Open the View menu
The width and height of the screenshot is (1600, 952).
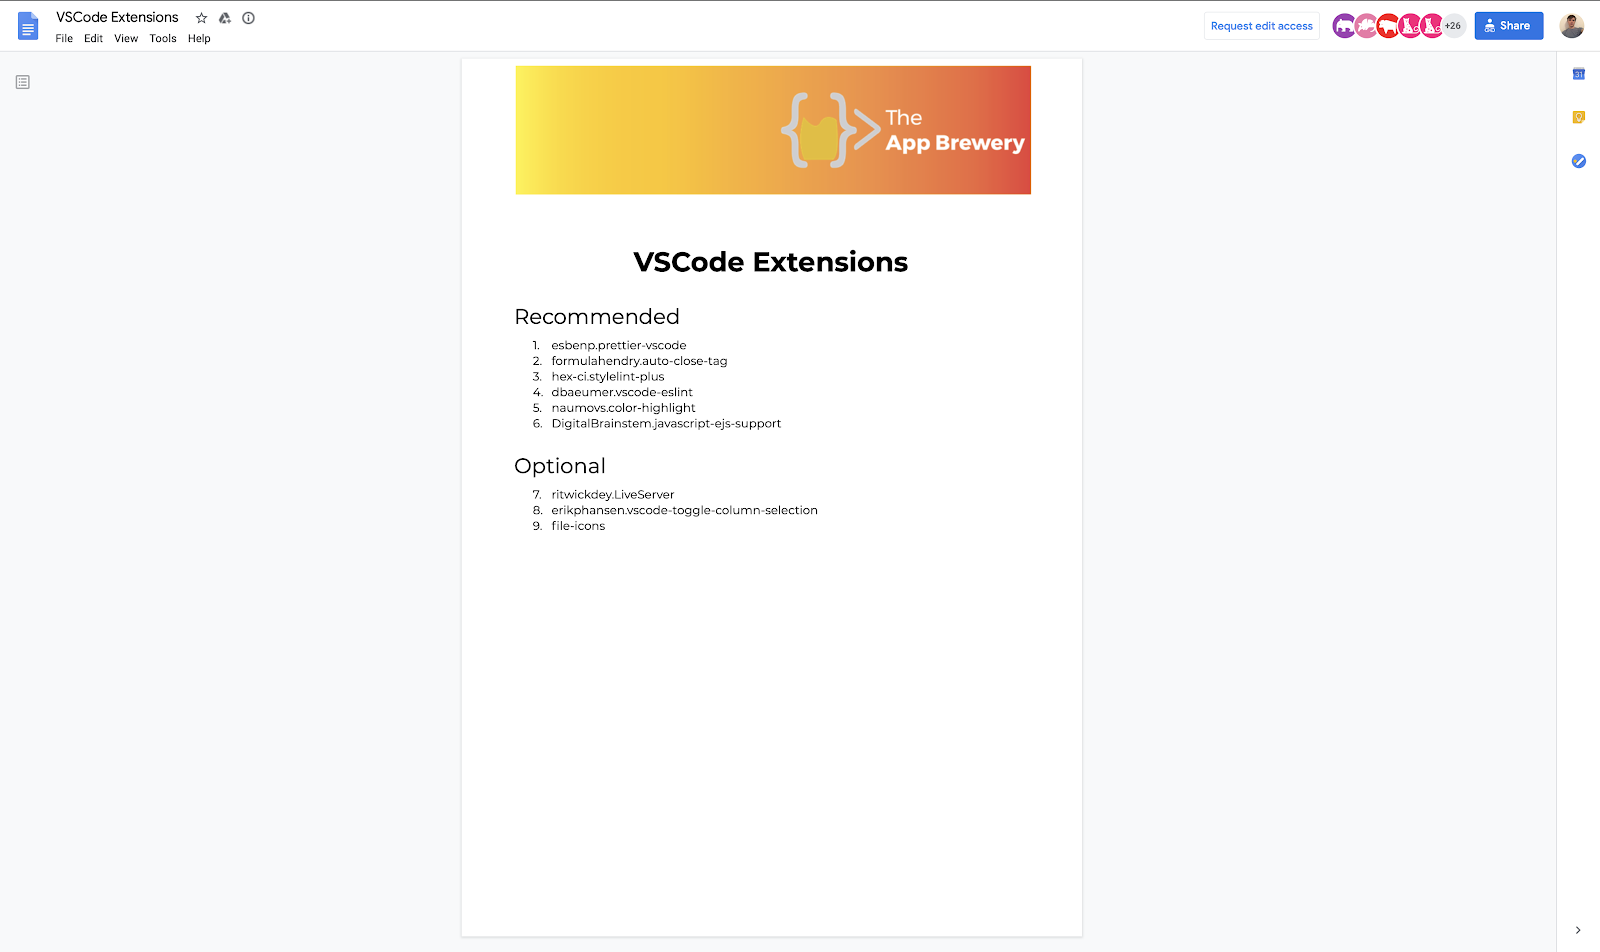coord(126,39)
